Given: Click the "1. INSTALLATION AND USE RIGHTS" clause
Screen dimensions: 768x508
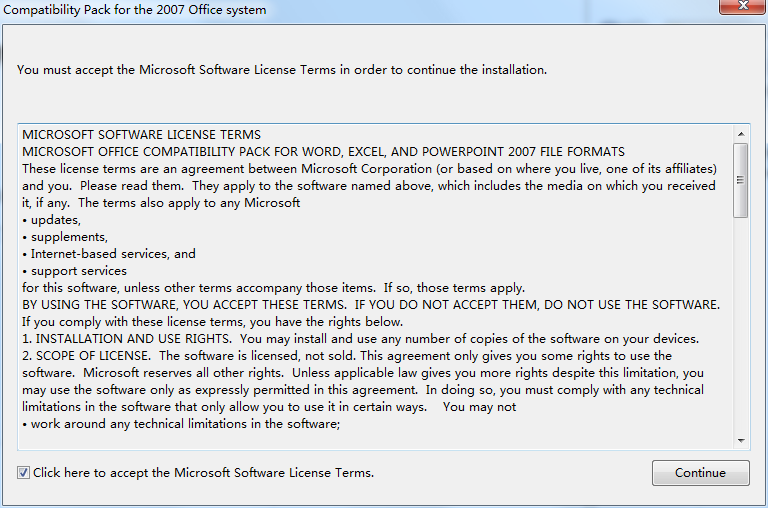Looking at the screenshot, I should (130, 338).
